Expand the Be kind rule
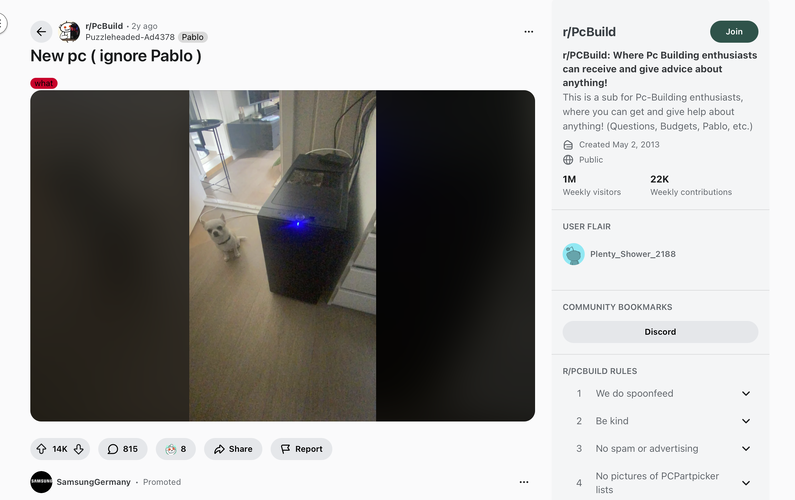This screenshot has width=795, height=500. 746,421
